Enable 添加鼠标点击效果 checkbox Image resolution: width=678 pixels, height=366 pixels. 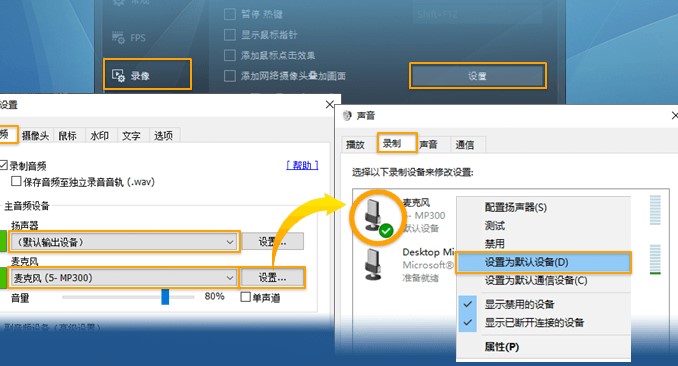[230, 55]
